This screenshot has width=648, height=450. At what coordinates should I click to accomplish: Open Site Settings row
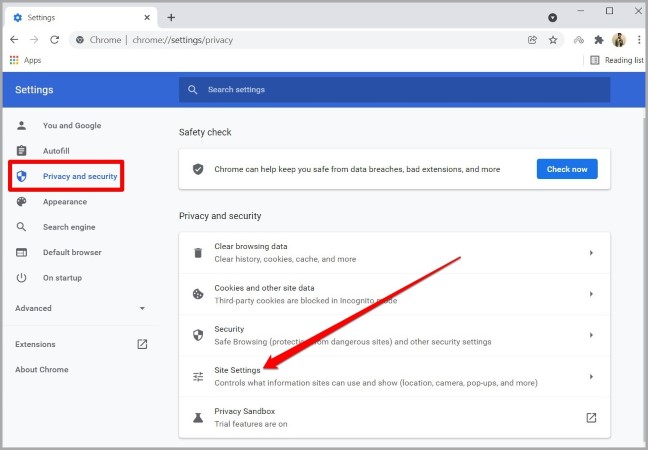[394, 376]
